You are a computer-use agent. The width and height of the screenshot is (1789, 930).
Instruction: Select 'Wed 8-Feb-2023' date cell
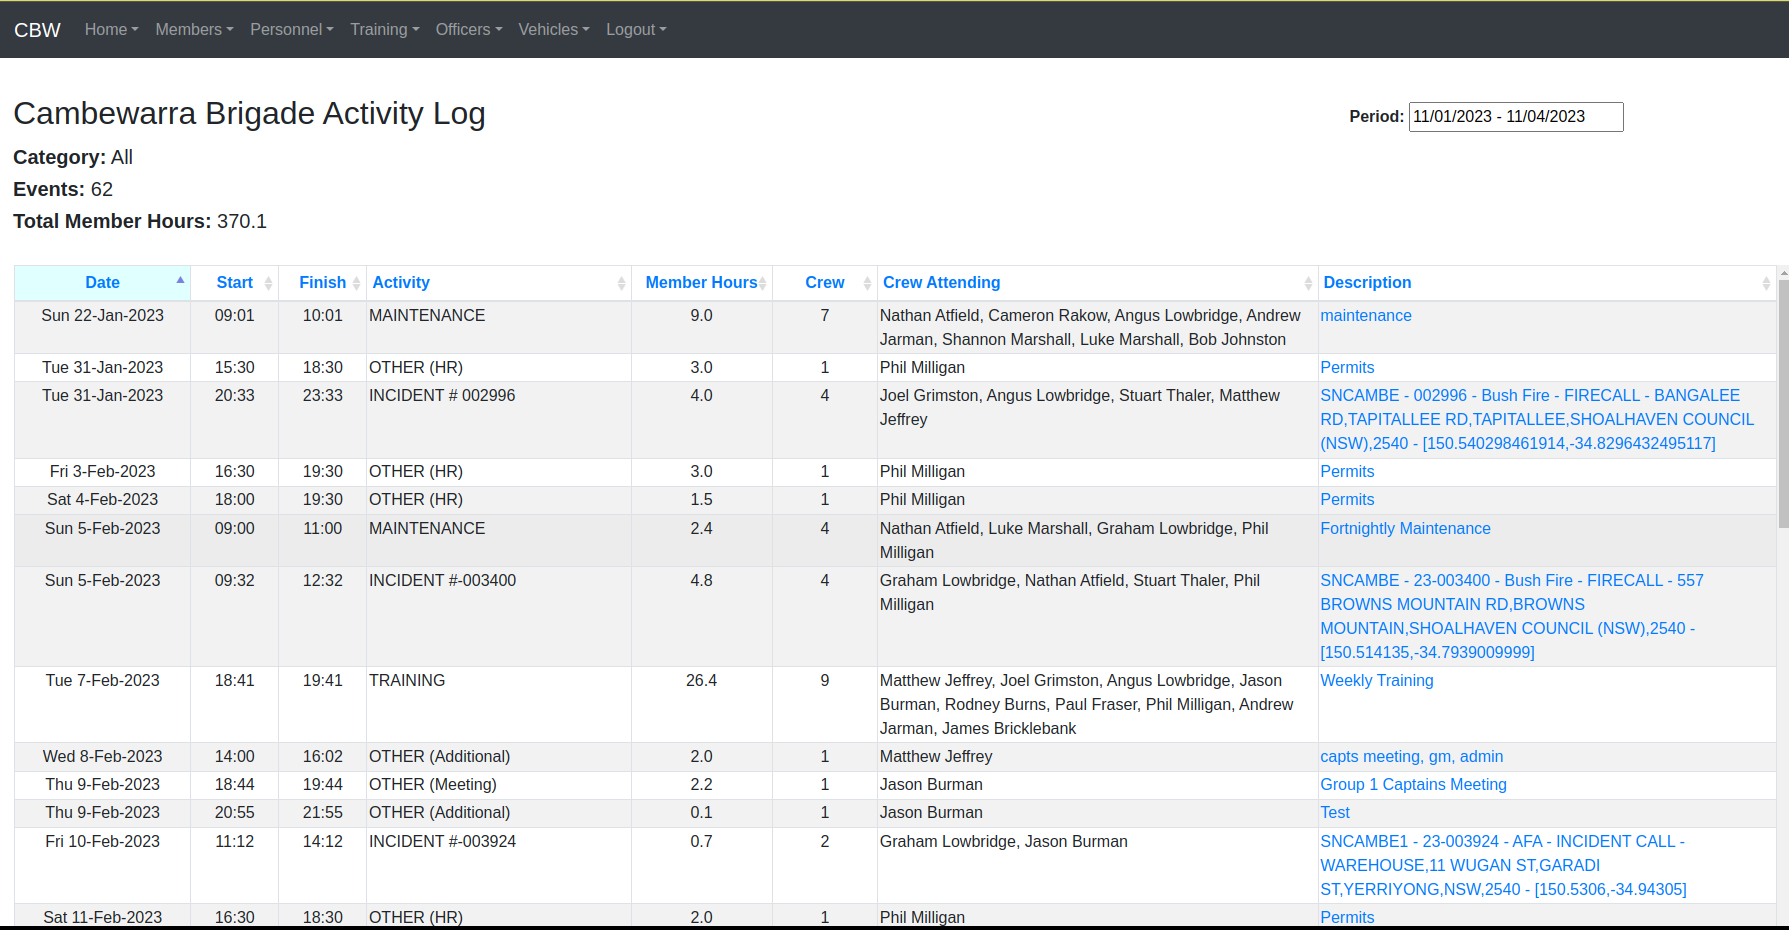click(102, 757)
